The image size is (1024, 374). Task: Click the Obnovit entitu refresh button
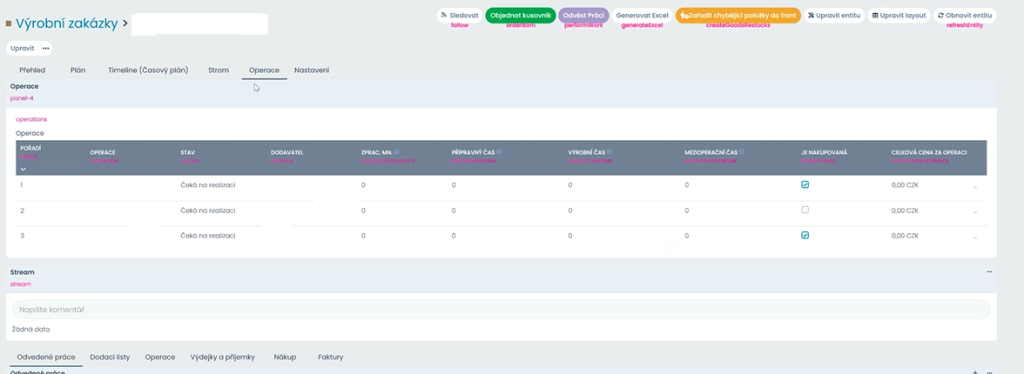pyautogui.click(x=964, y=15)
